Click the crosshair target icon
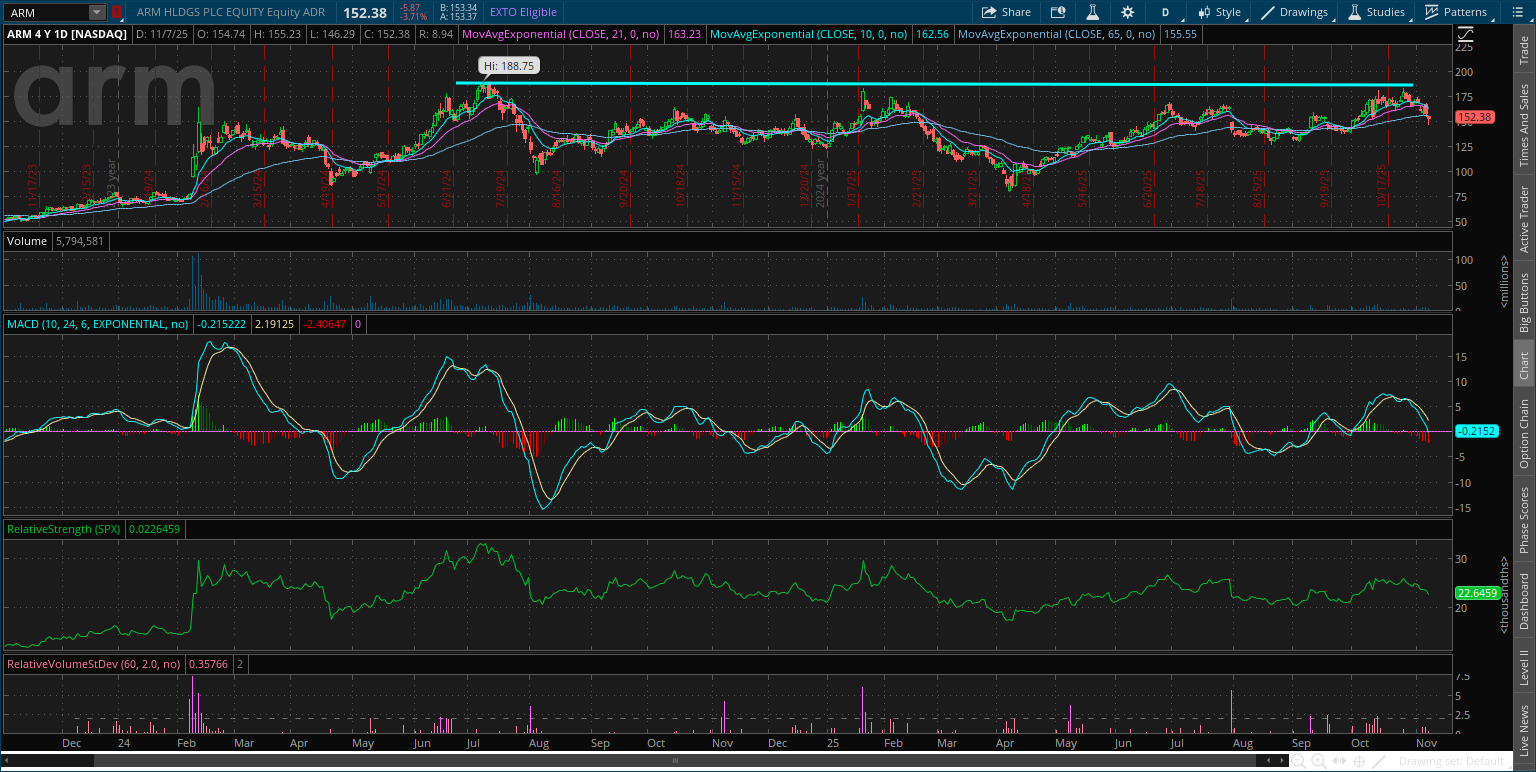Screen dimensions: 1536x772 coord(1359,761)
